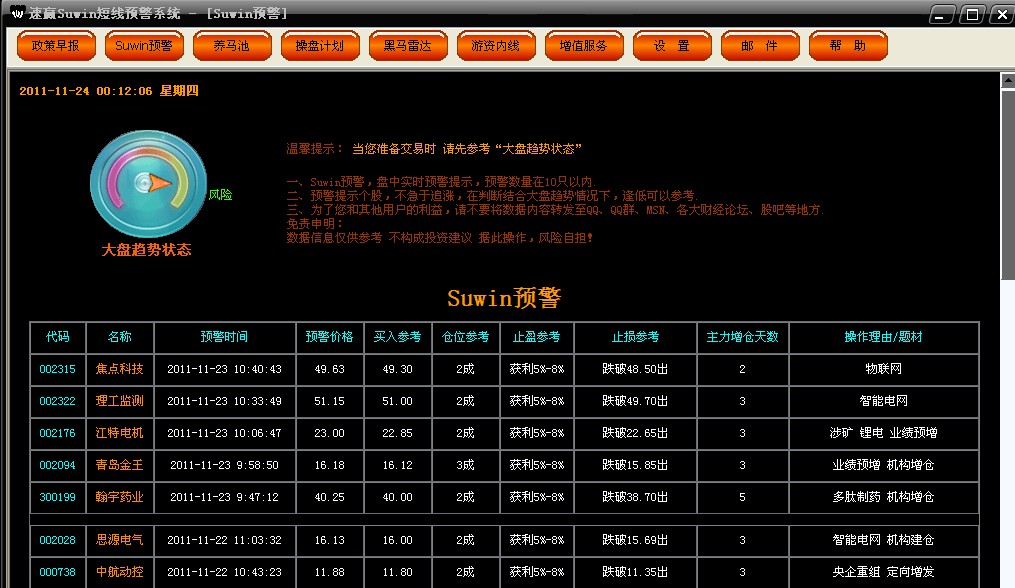Open the 游资内线 toolbar button
This screenshot has height=588, width=1015.
click(496, 46)
